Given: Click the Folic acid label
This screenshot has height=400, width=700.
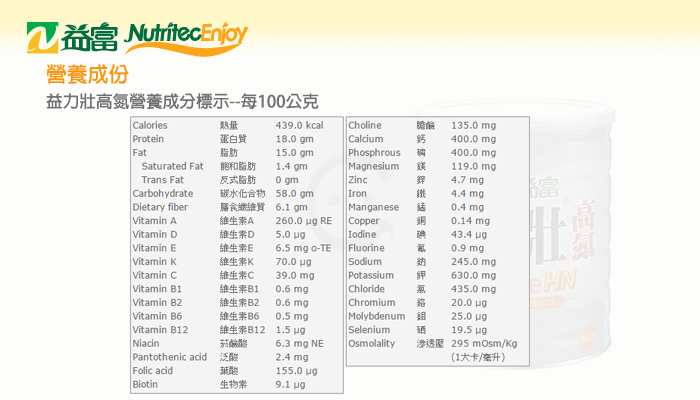Looking at the screenshot, I should coord(153,371).
